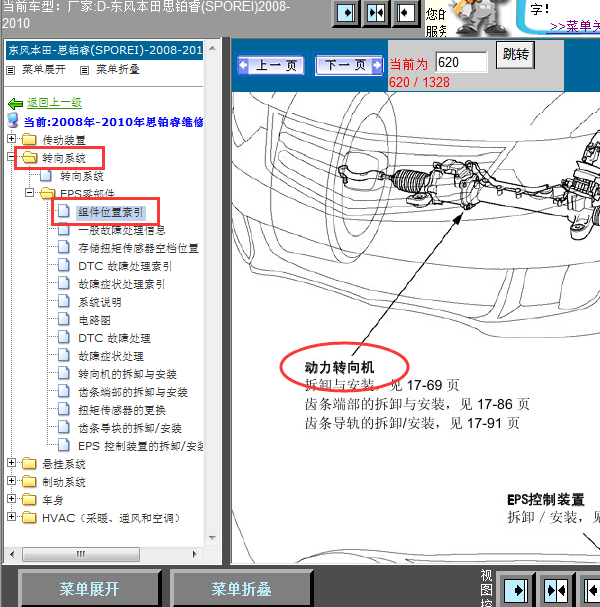The height and width of the screenshot is (607, 600).
Task: Click the top right-arrow view control icon
Action: (346, 14)
